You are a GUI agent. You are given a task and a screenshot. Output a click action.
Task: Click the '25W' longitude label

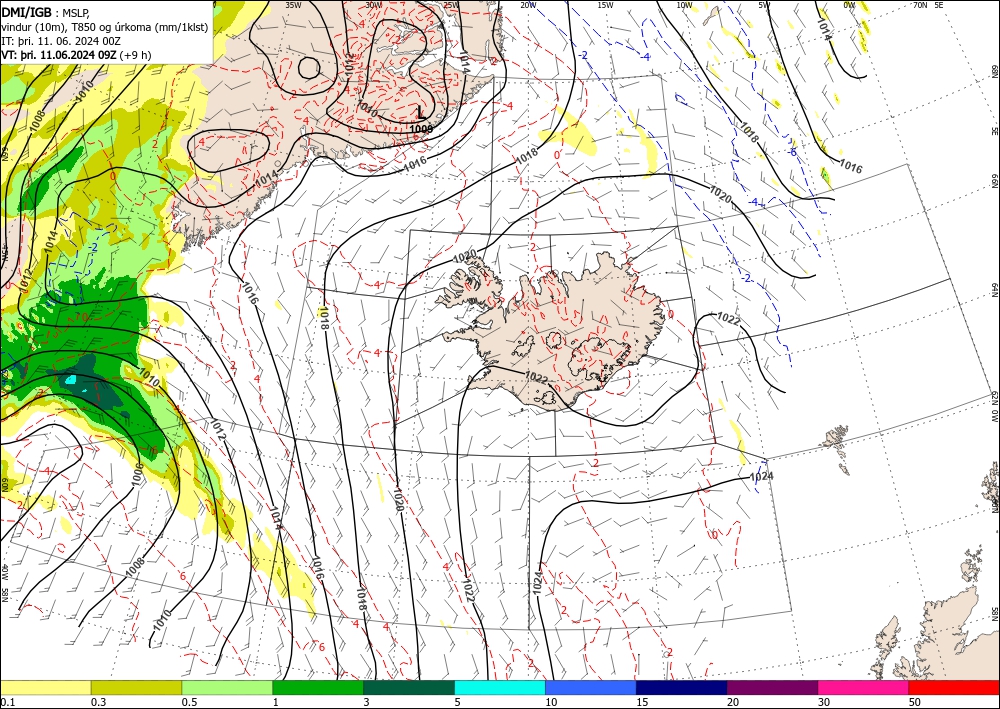451,5
